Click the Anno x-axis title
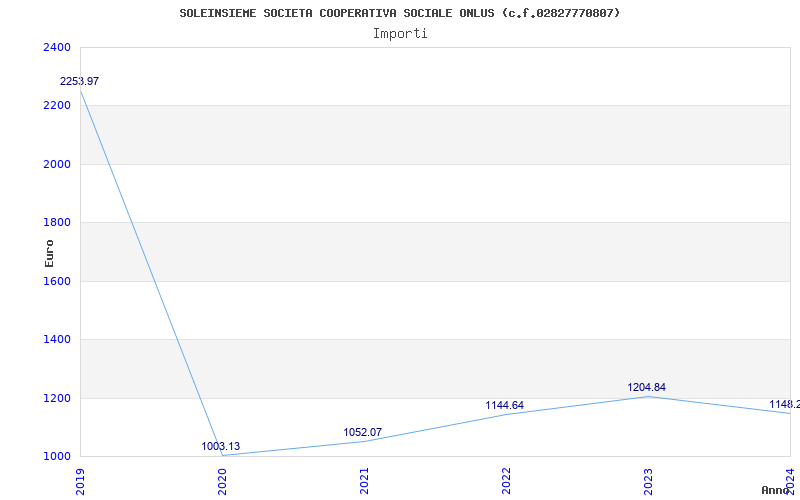800x500 pixels. pyautogui.click(x=776, y=490)
